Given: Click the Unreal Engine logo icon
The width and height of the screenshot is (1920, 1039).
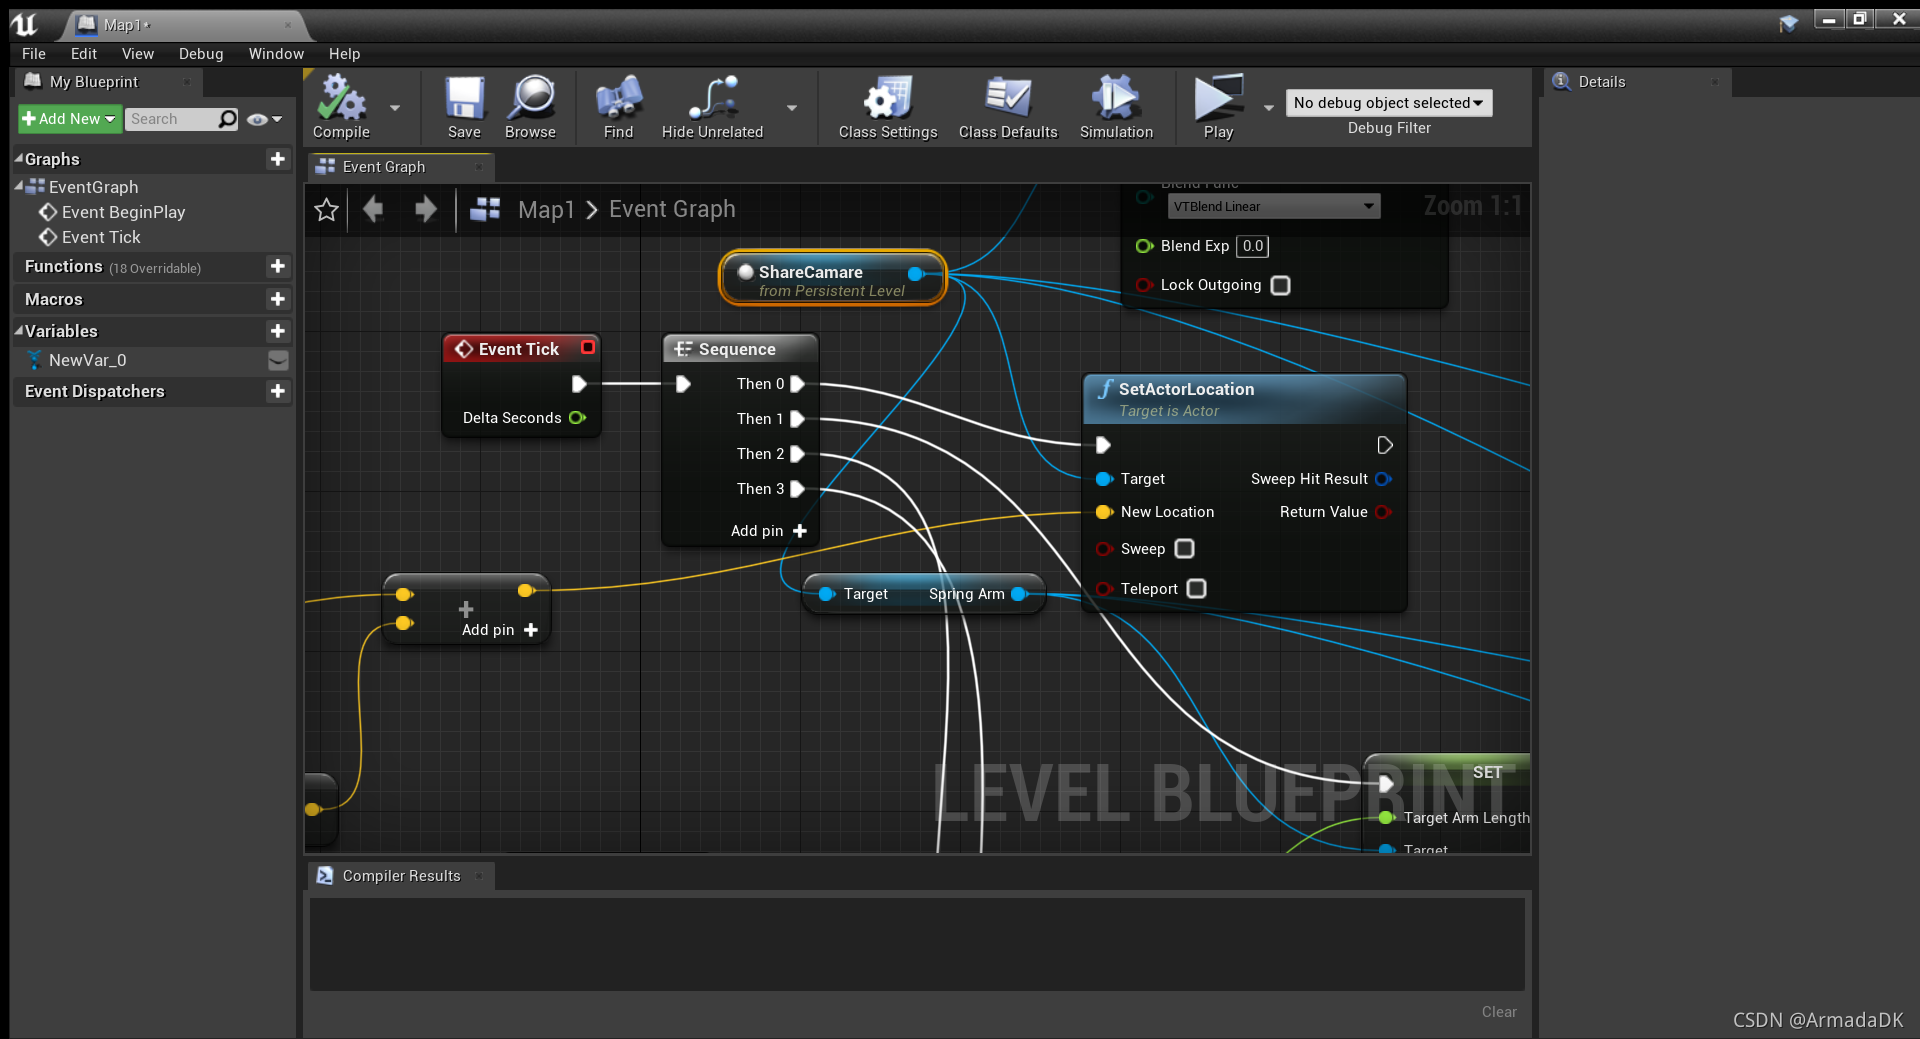Looking at the screenshot, I should tap(24, 24).
